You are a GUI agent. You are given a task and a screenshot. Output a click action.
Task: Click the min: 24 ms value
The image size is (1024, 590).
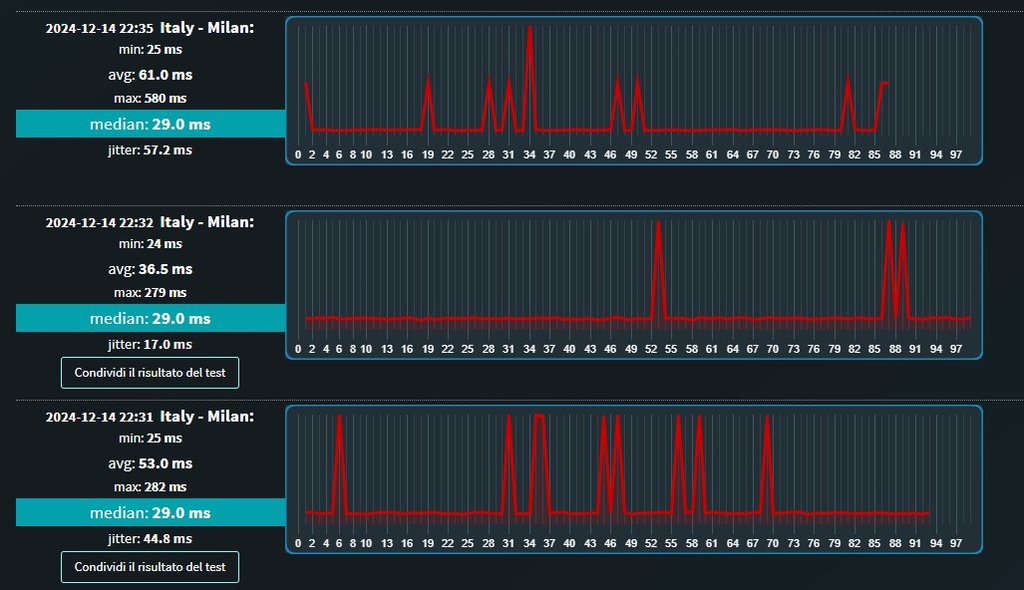(x=150, y=244)
